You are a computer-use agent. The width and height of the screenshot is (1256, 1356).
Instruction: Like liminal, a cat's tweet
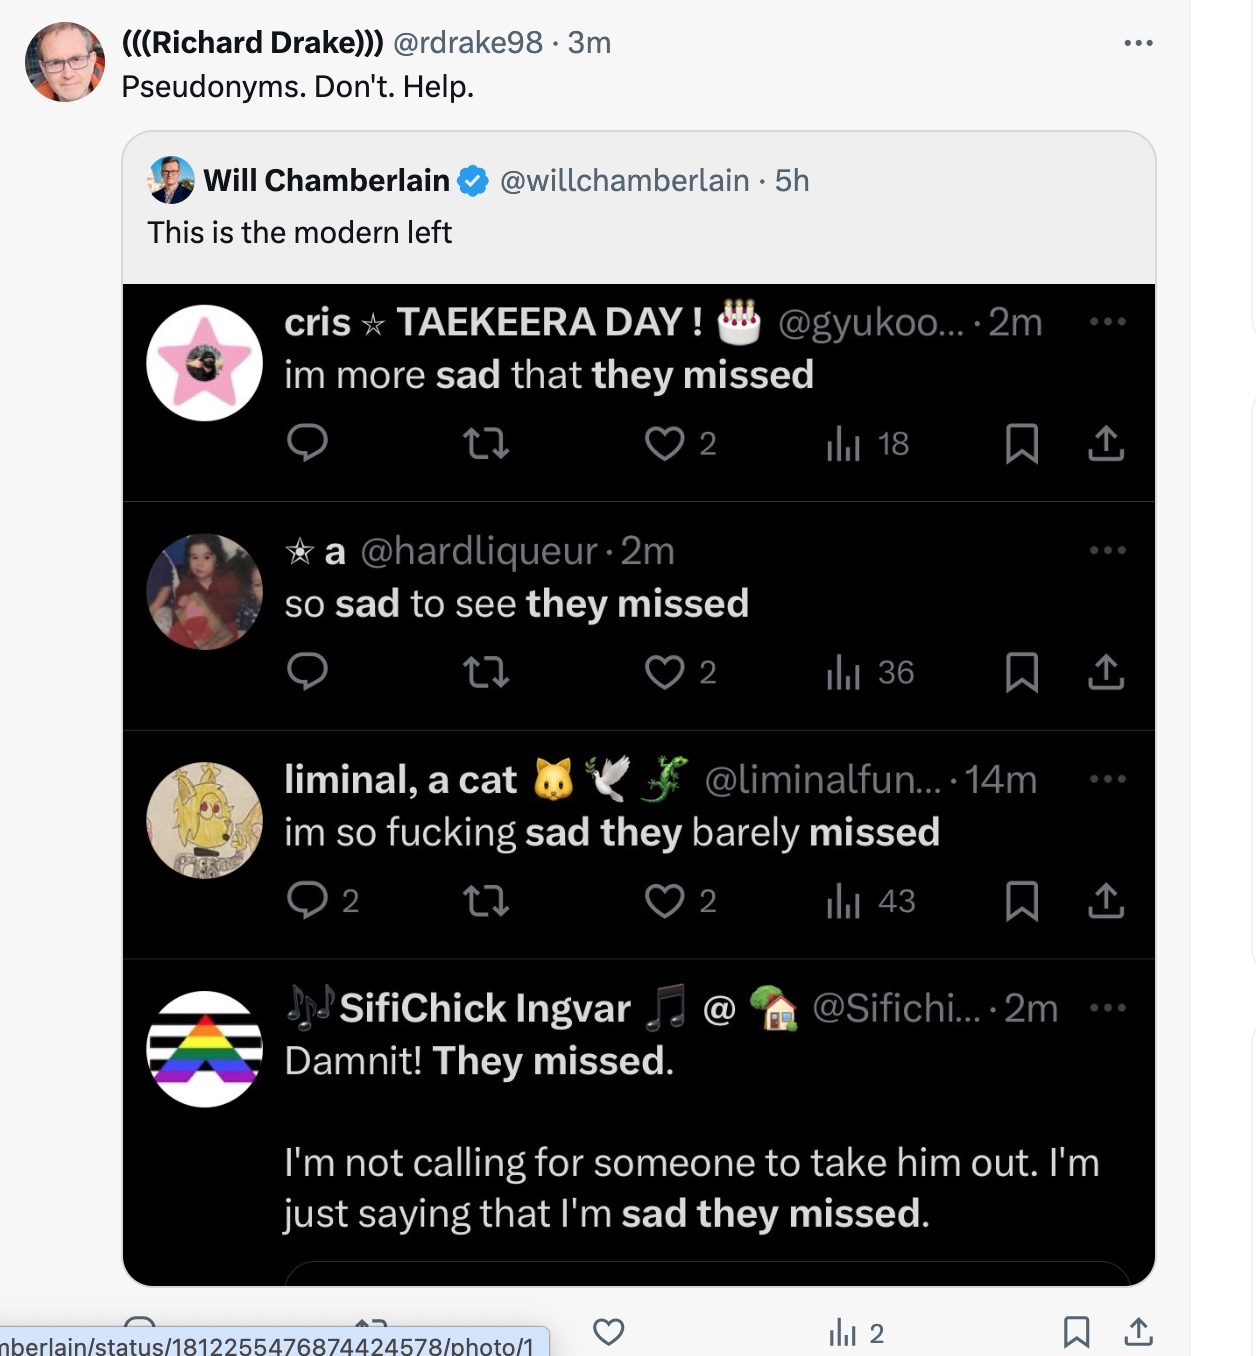point(664,901)
